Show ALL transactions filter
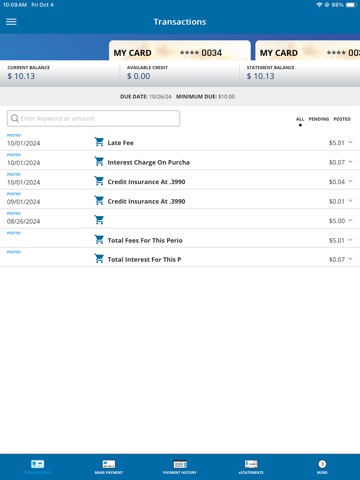This screenshot has width=360, height=480. coord(300,119)
